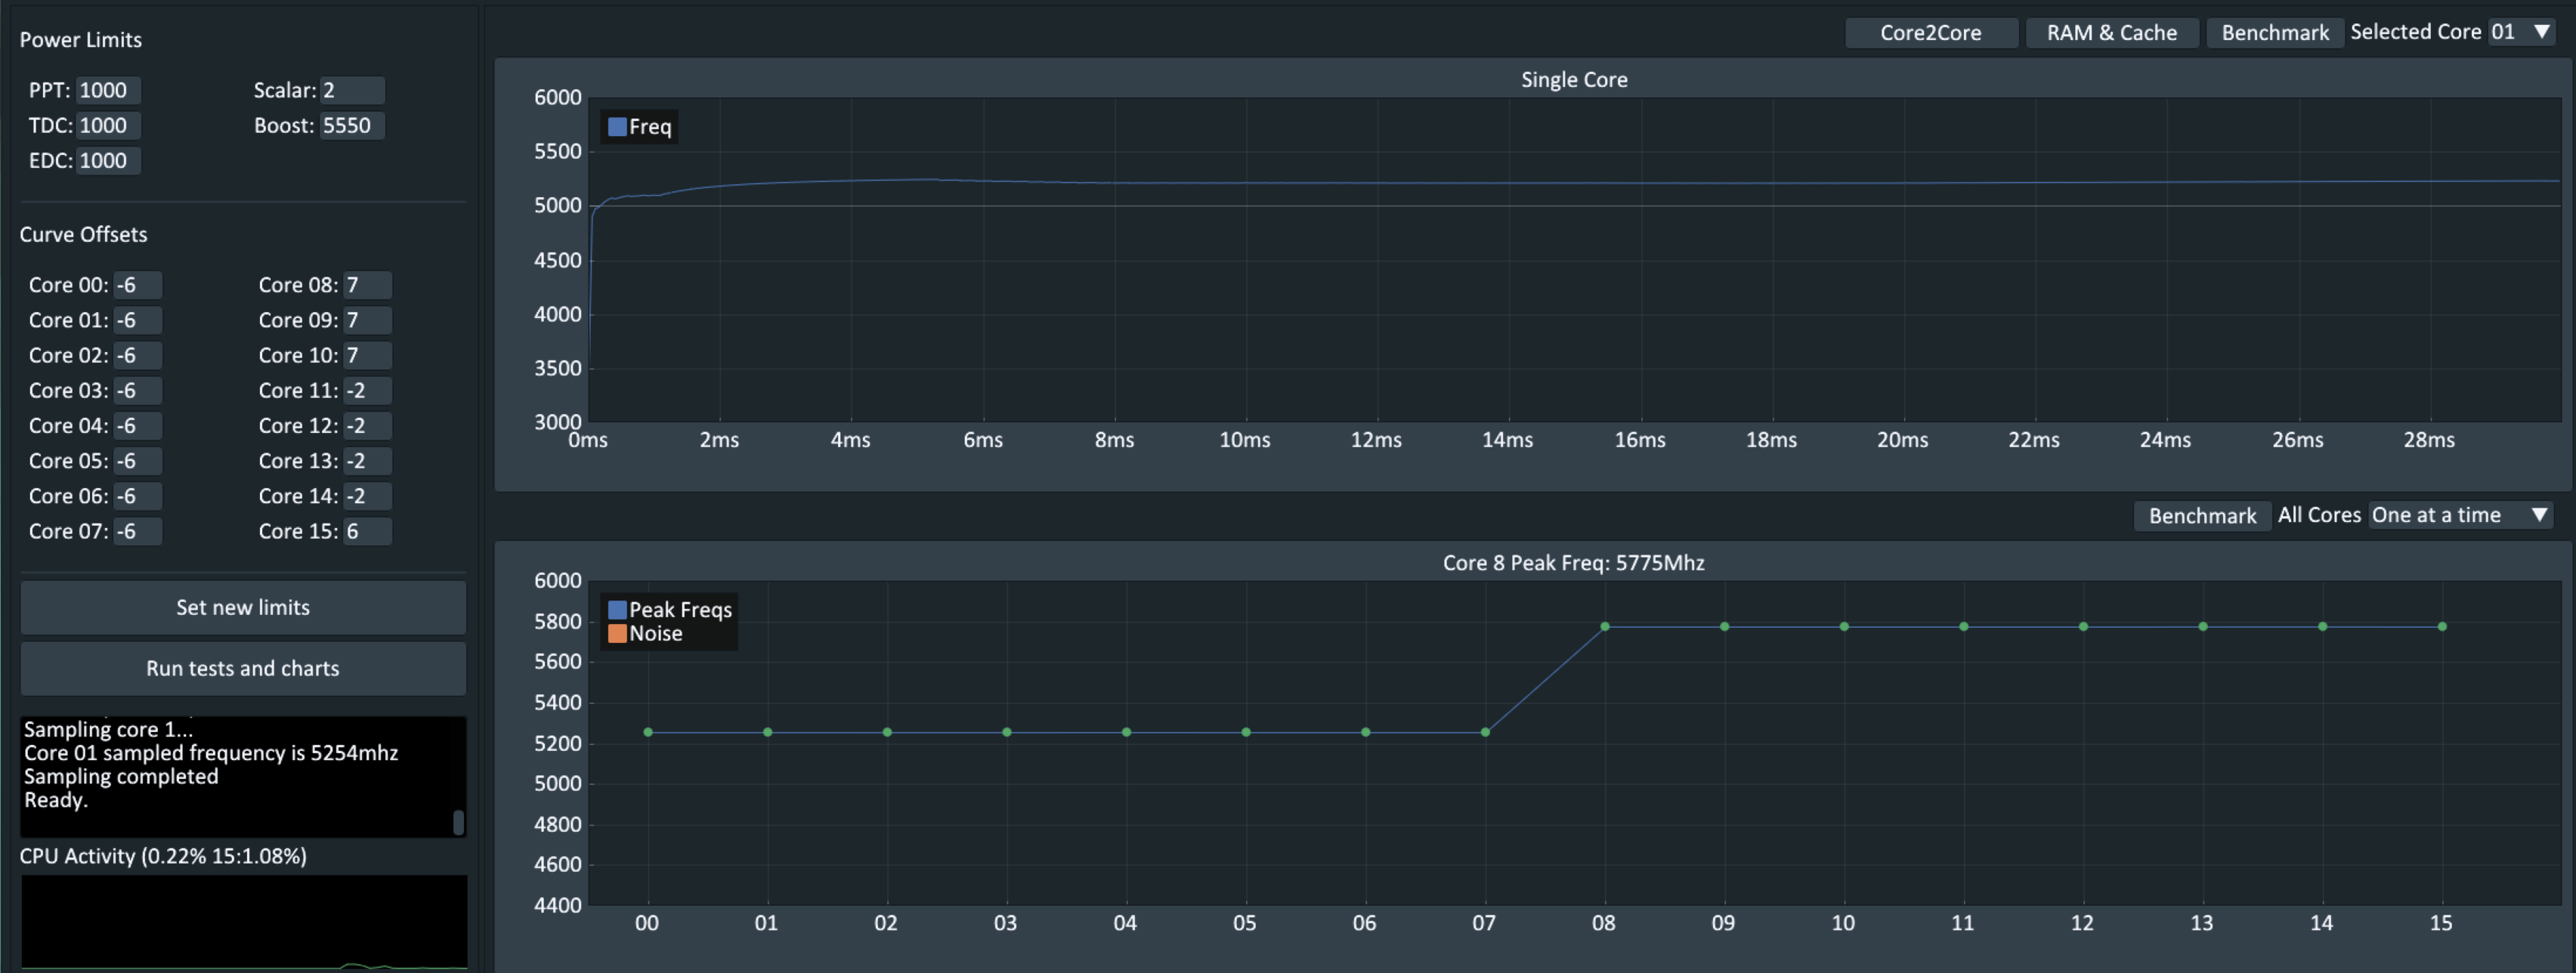Image resolution: width=2576 pixels, height=973 pixels.
Task: Click the Core 00 offset field
Action: click(137, 285)
